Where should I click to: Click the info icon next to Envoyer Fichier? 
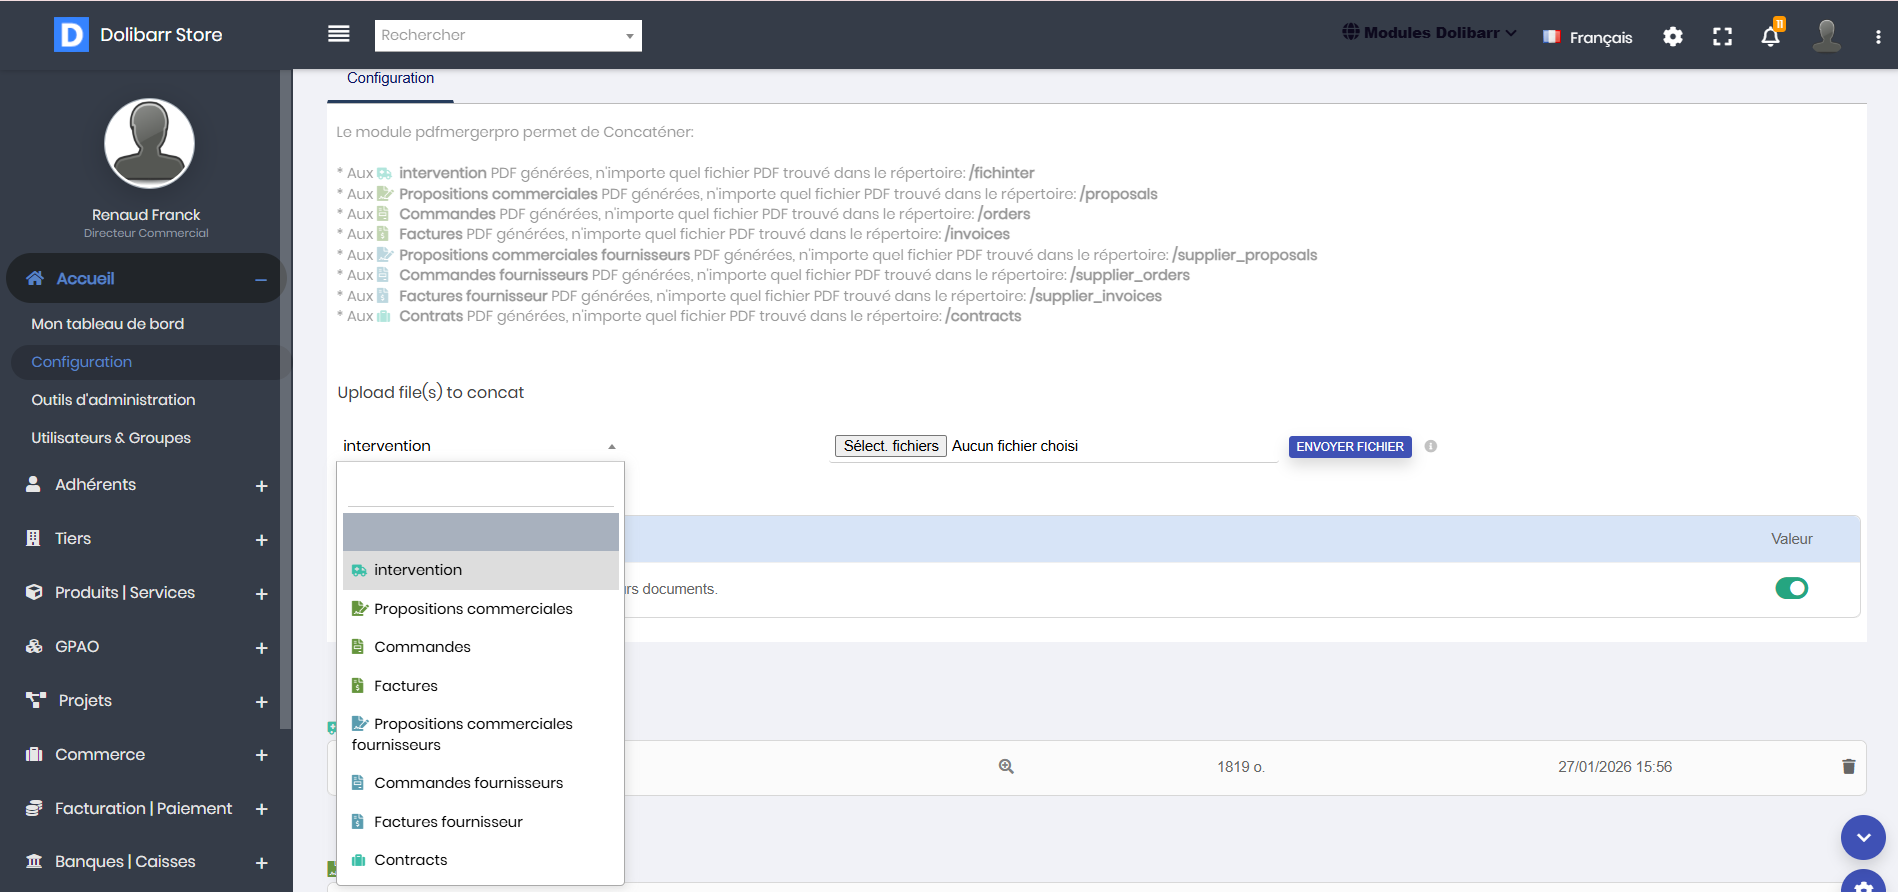[1431, 447]
